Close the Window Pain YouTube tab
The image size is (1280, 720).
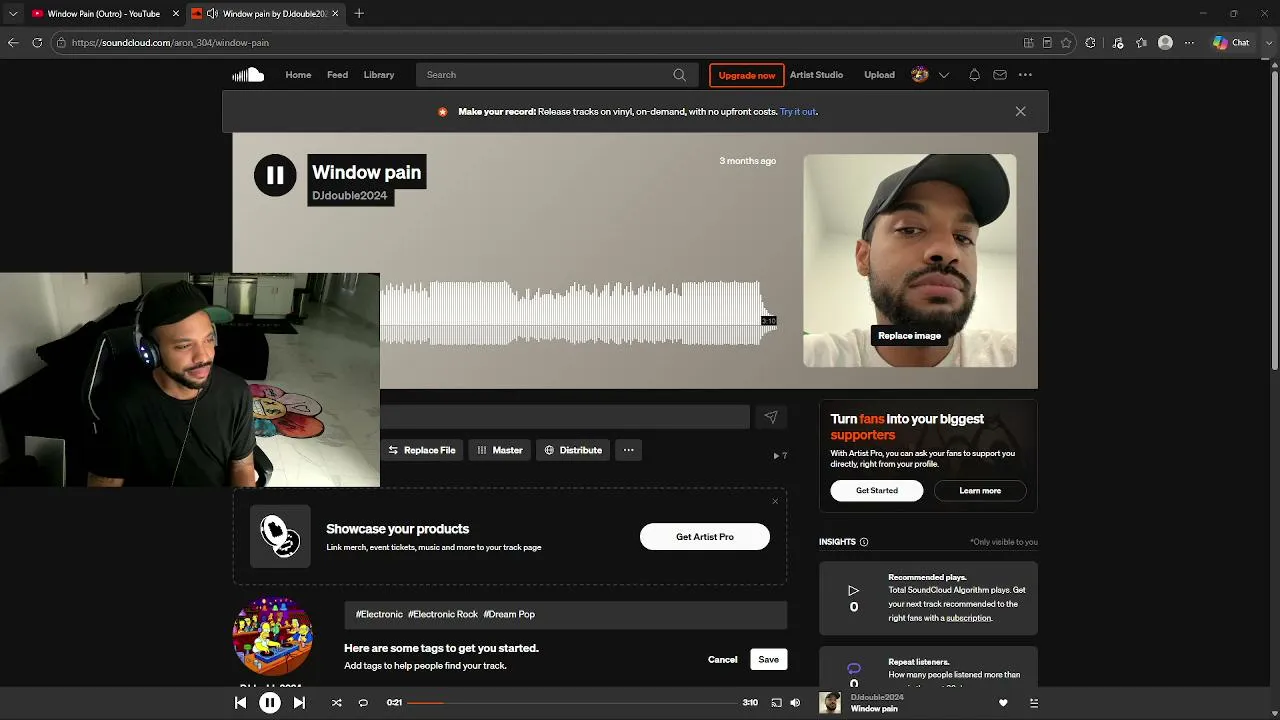[176, 14]
